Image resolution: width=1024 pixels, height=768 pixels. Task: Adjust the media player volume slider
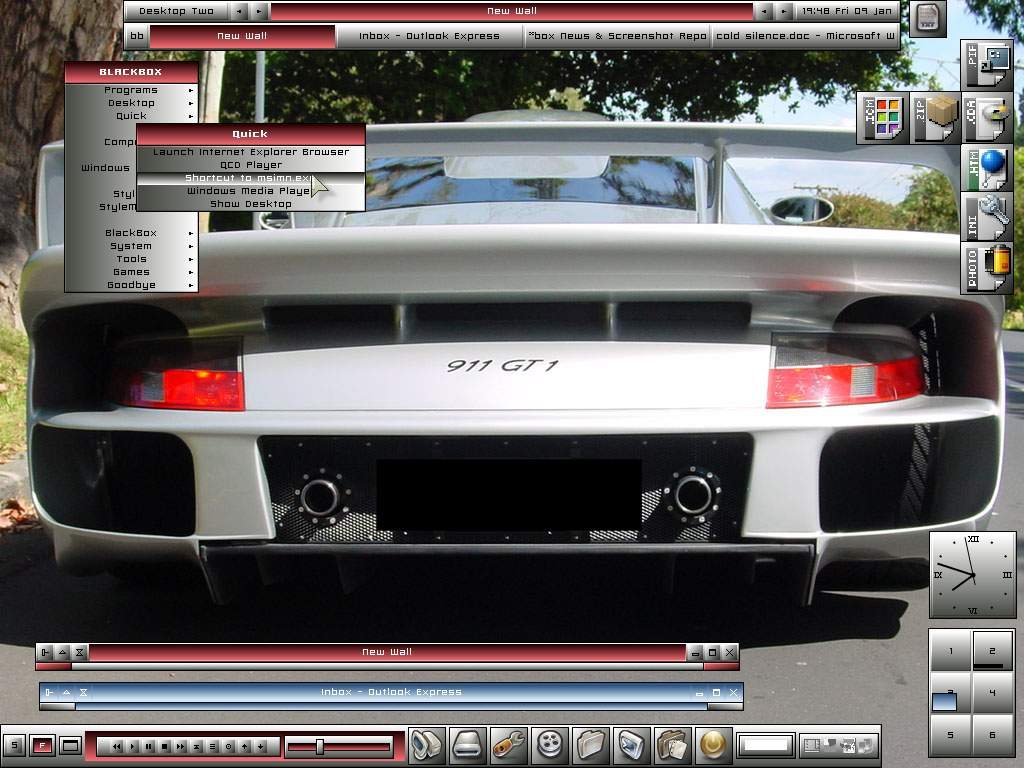pos(320,746)
